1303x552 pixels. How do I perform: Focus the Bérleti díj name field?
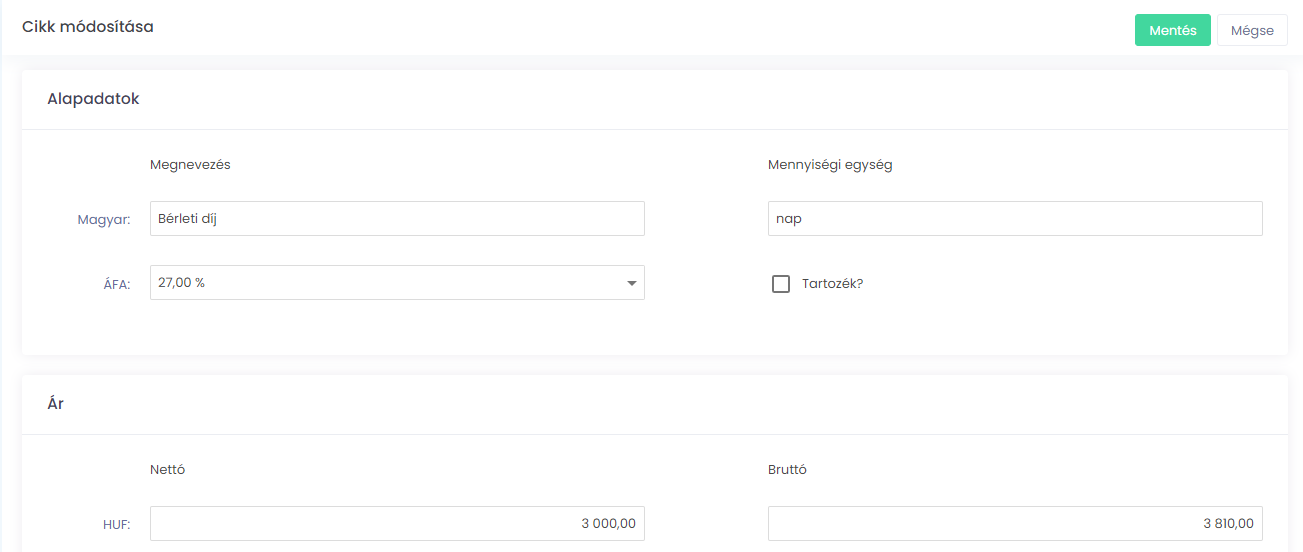(x=397, y=219)
